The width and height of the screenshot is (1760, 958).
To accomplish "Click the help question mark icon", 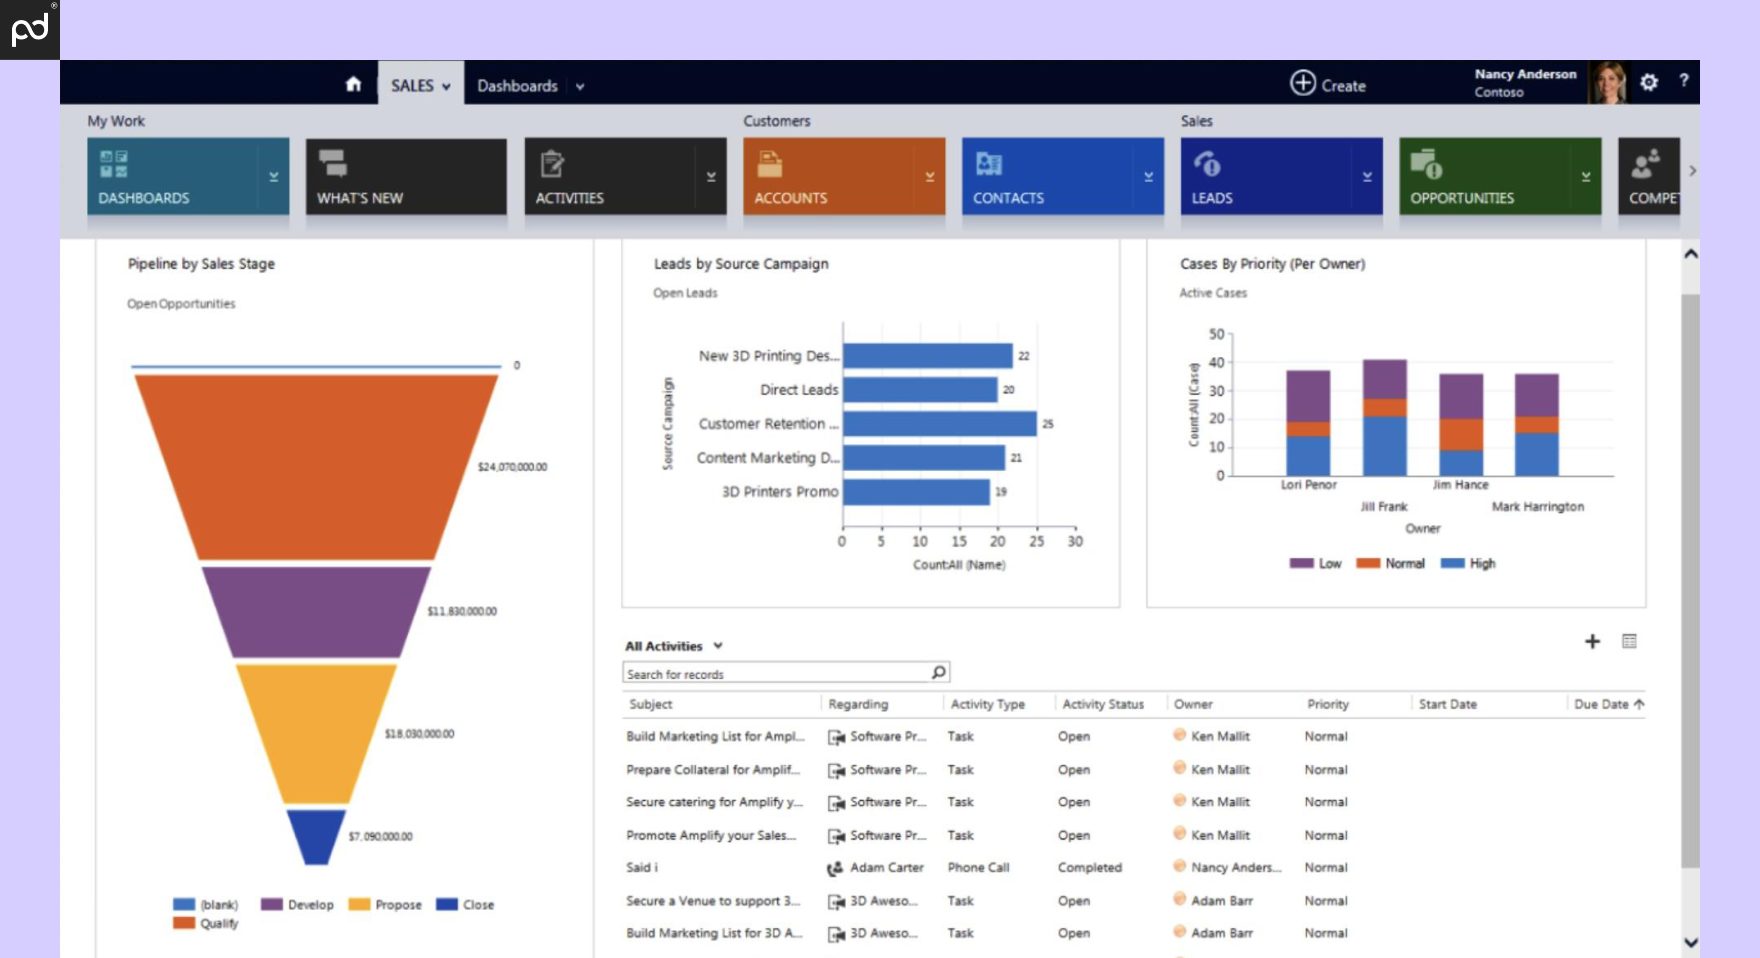I will pyautogui.click(x=1683, y=81).
